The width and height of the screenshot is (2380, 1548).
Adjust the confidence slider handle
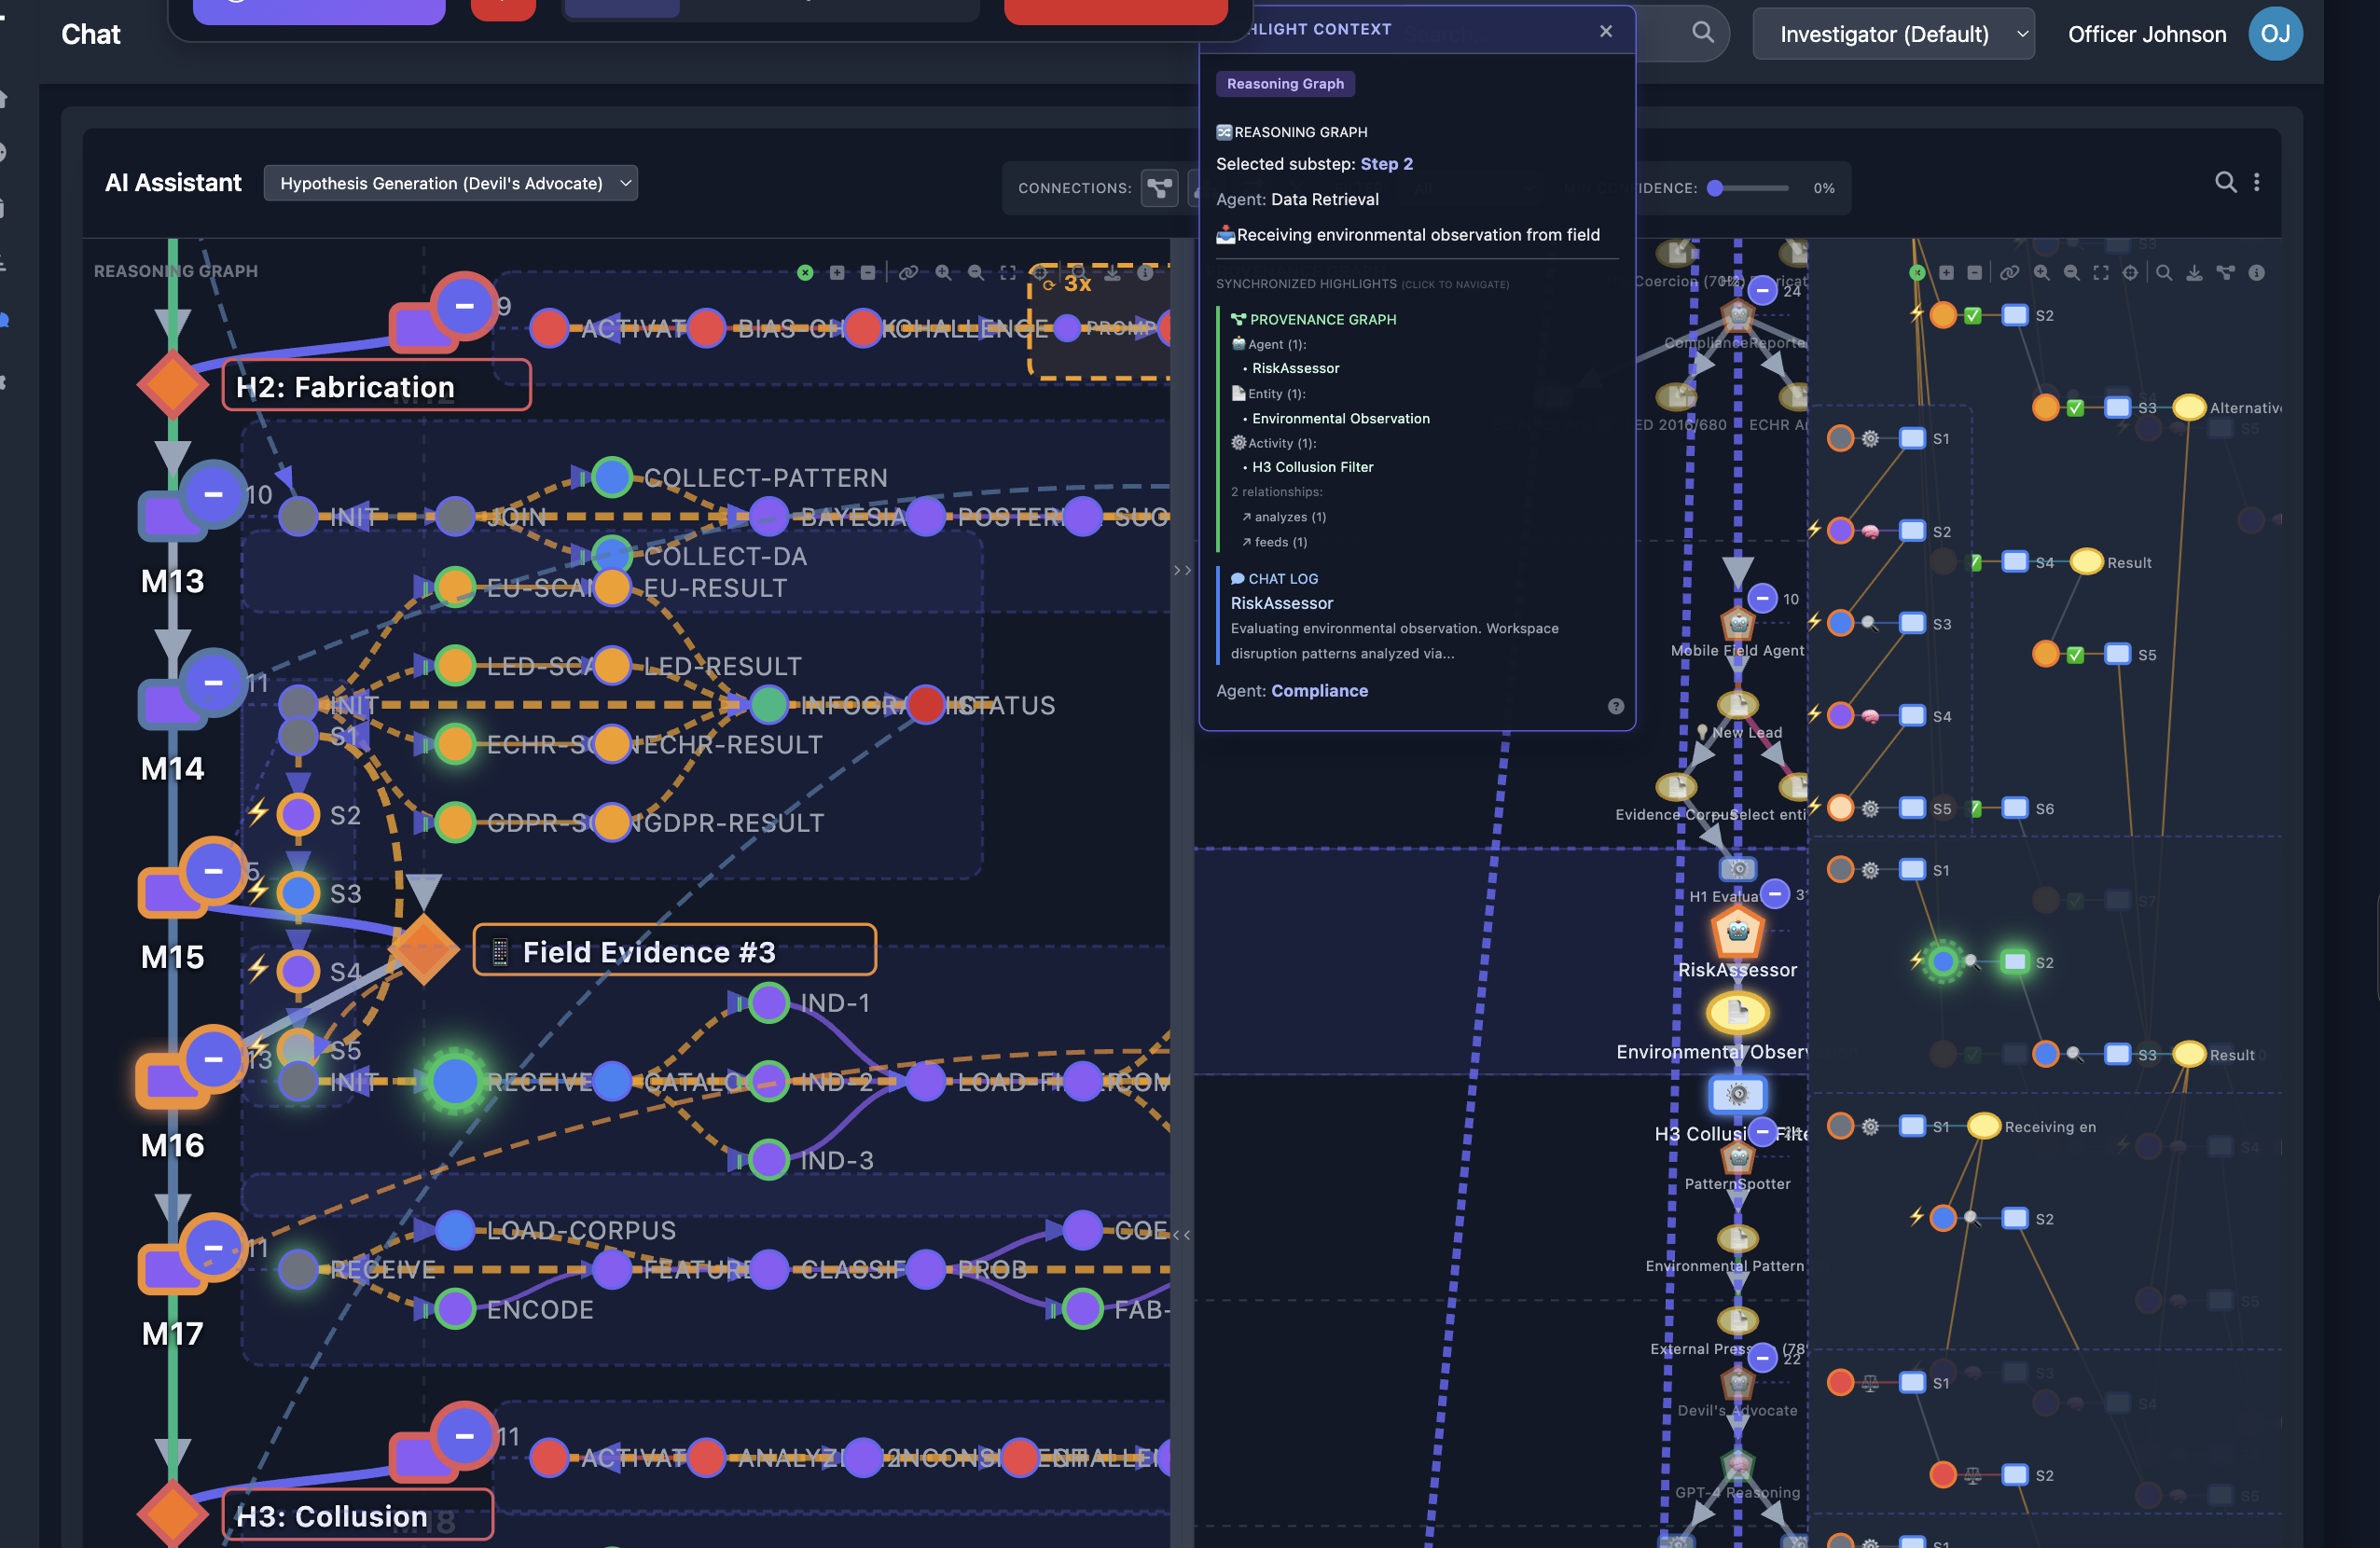[x=1714, y=188]
